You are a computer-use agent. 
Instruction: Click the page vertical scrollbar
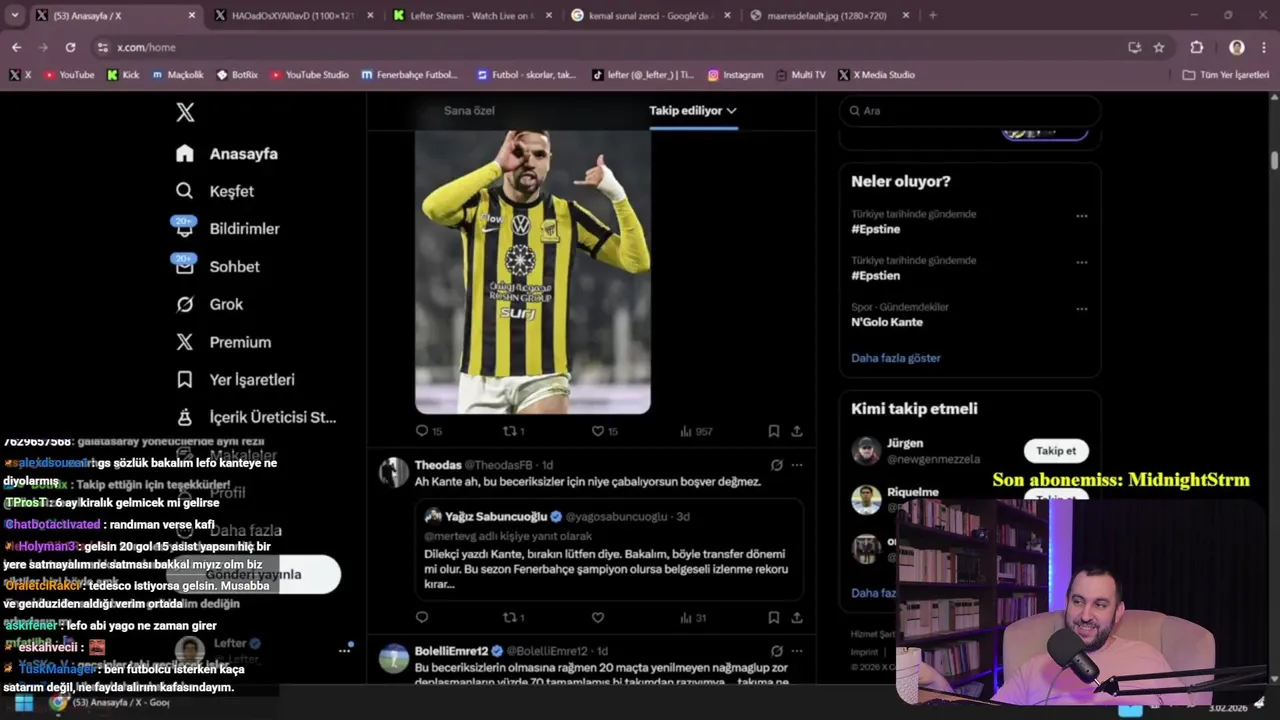(x=1274, y=160)
